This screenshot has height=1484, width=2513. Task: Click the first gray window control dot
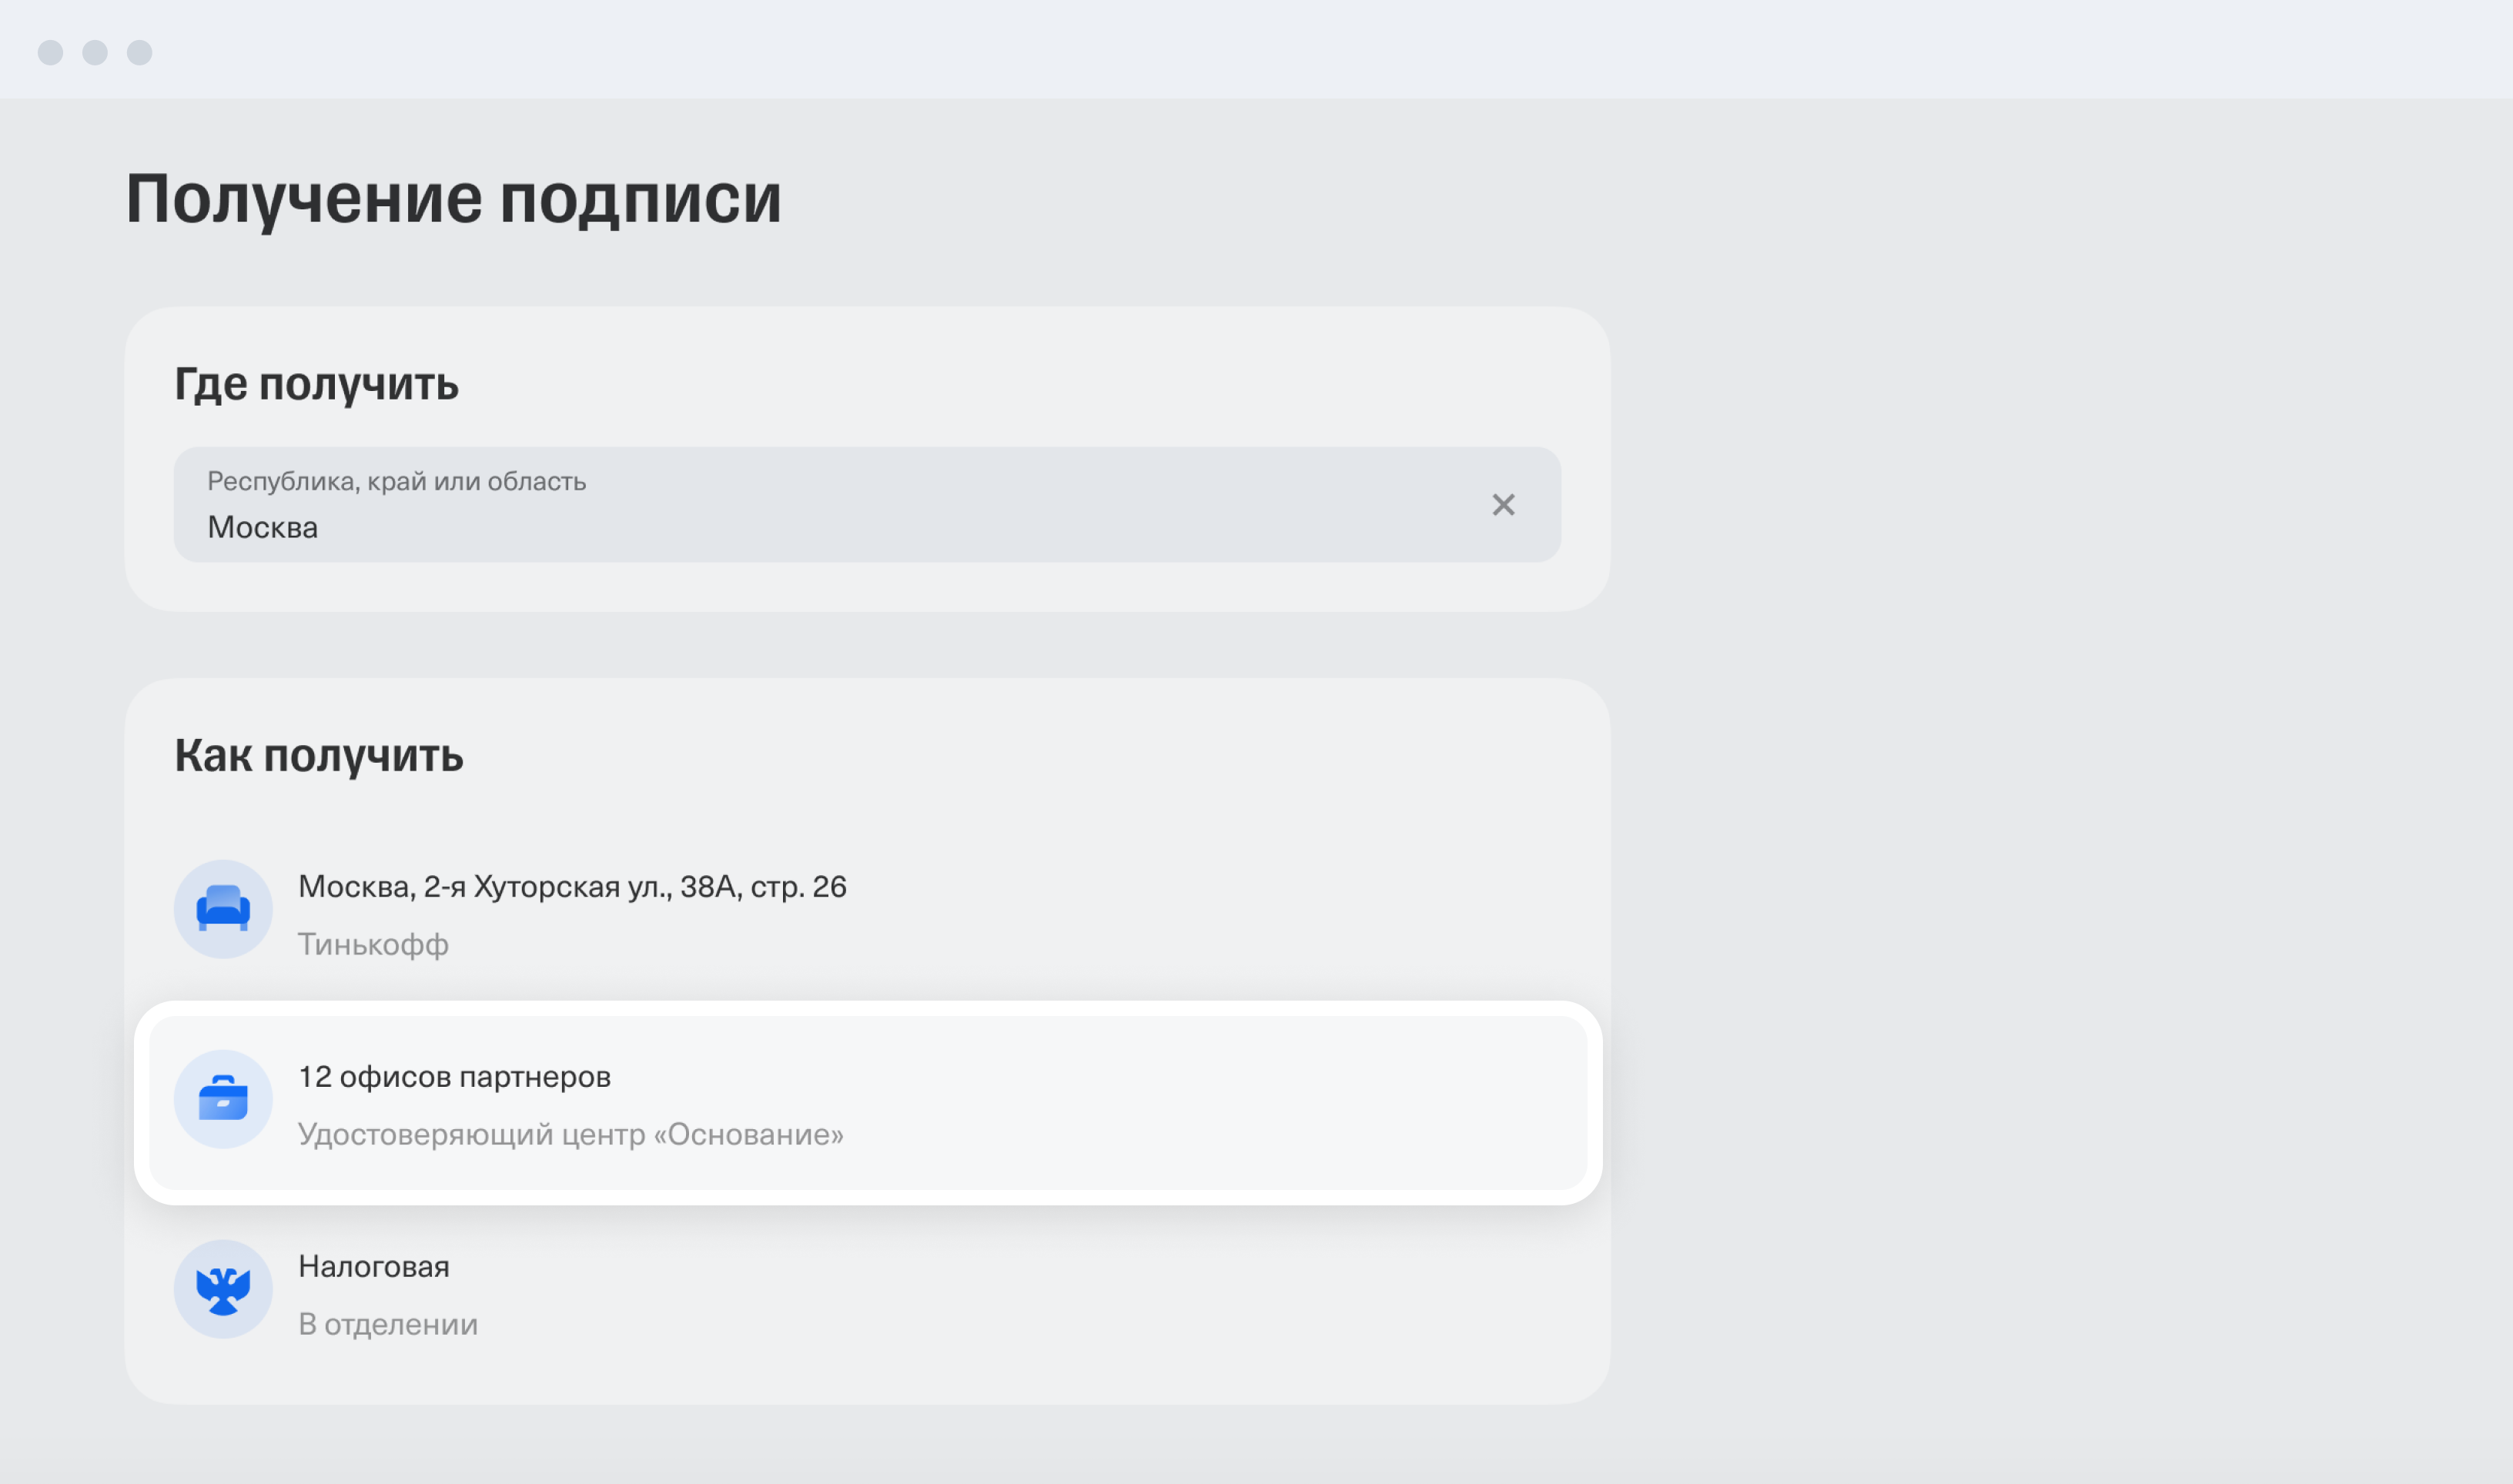point(50,52)
